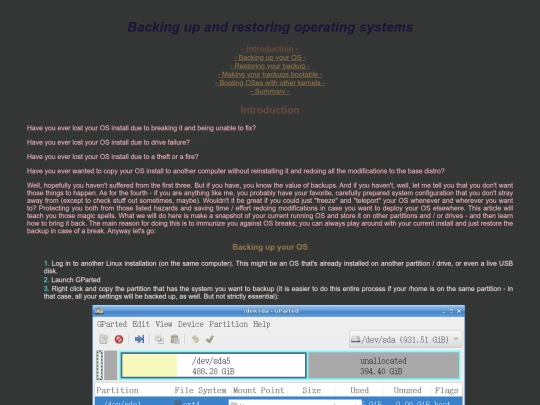Select the unallocated 394.40 GiB block
Viewport: 540px width, 405px height.
tap(384, 365)
